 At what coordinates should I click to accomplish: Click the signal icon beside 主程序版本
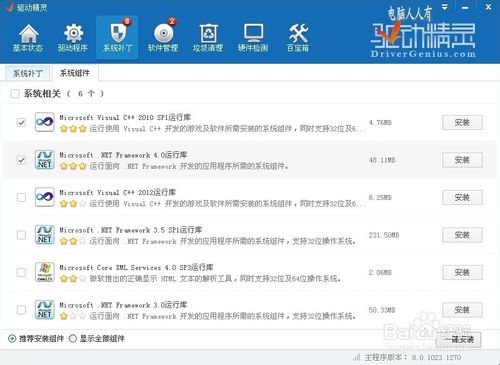coord(357,357)
